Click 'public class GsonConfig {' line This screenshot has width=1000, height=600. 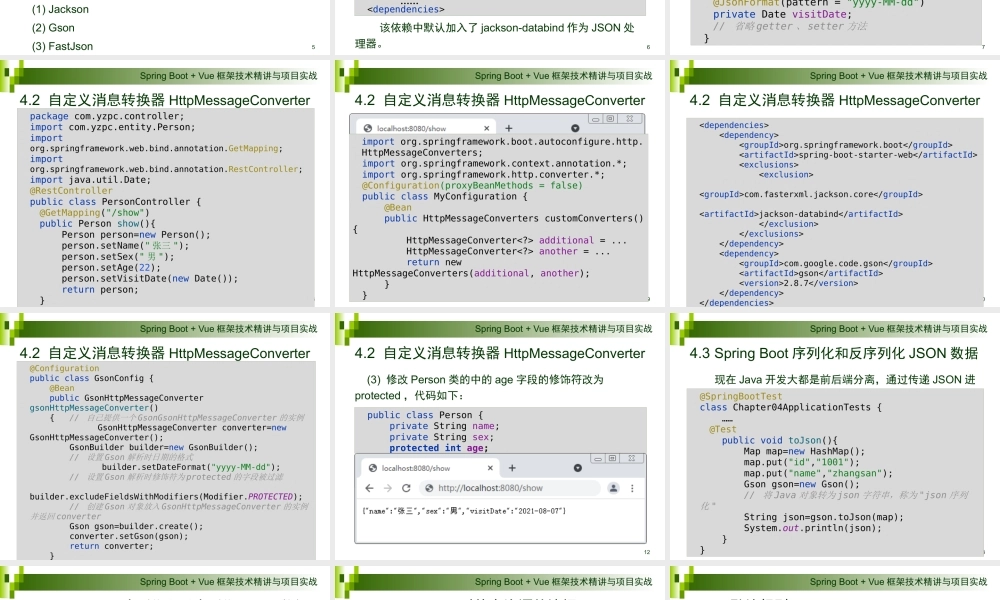[x=91, y=378]
